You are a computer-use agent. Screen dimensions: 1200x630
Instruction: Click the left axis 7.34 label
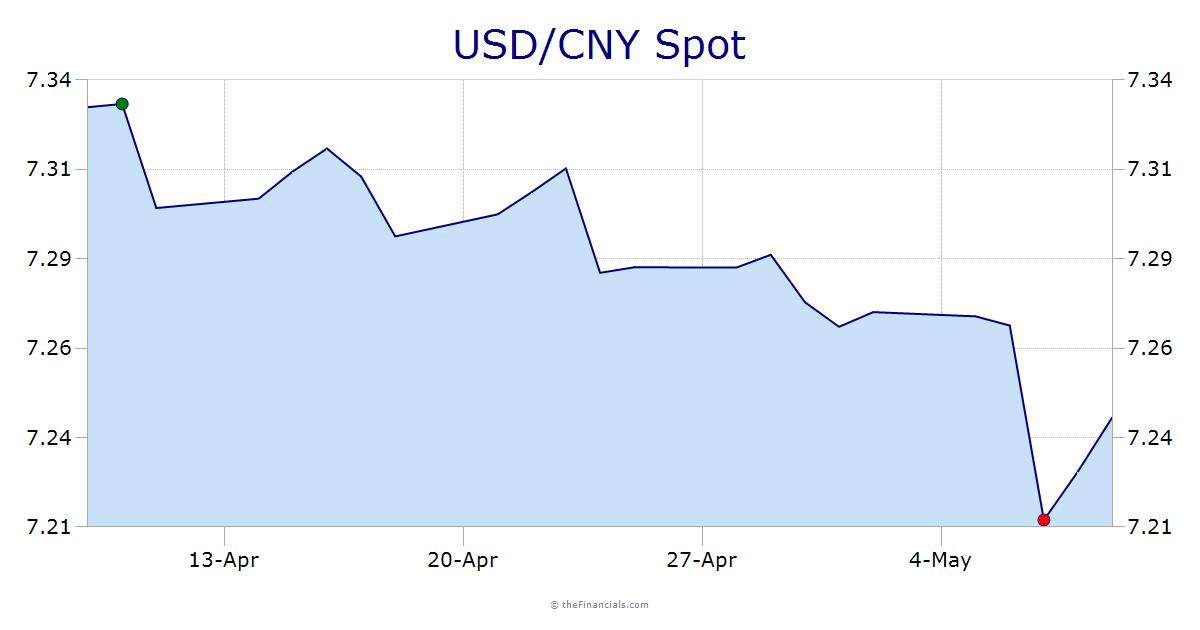tap(48, 80)
